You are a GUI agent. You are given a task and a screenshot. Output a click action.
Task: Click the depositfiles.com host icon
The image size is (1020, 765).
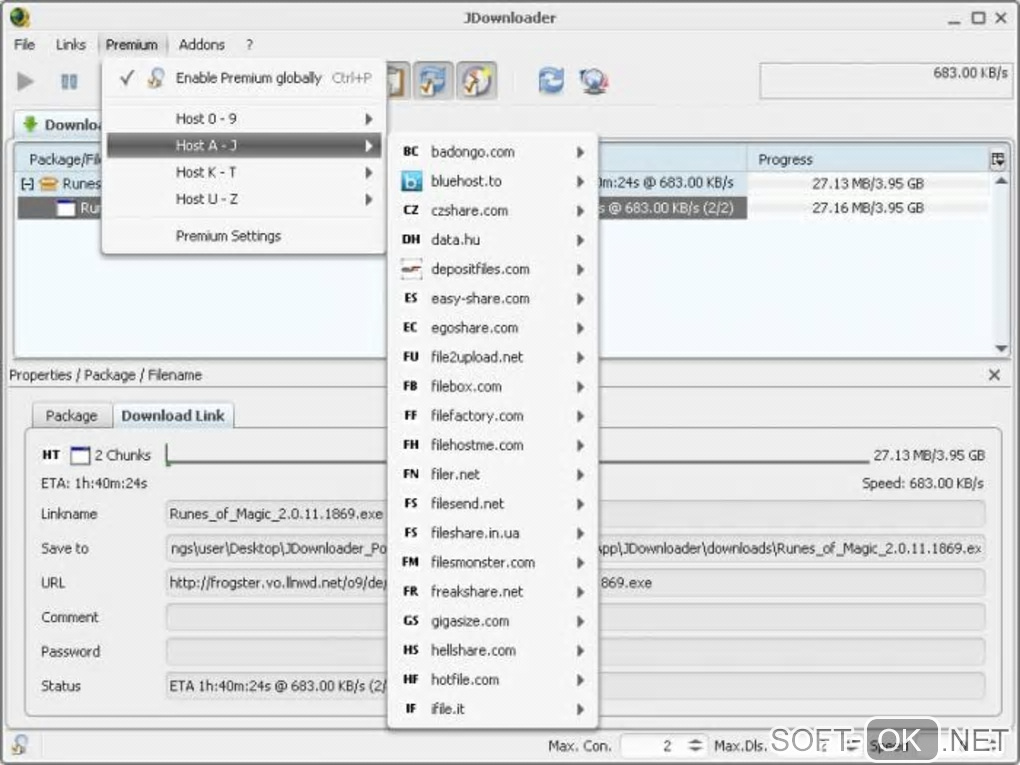pyautogui.click(x=410, y=269)
